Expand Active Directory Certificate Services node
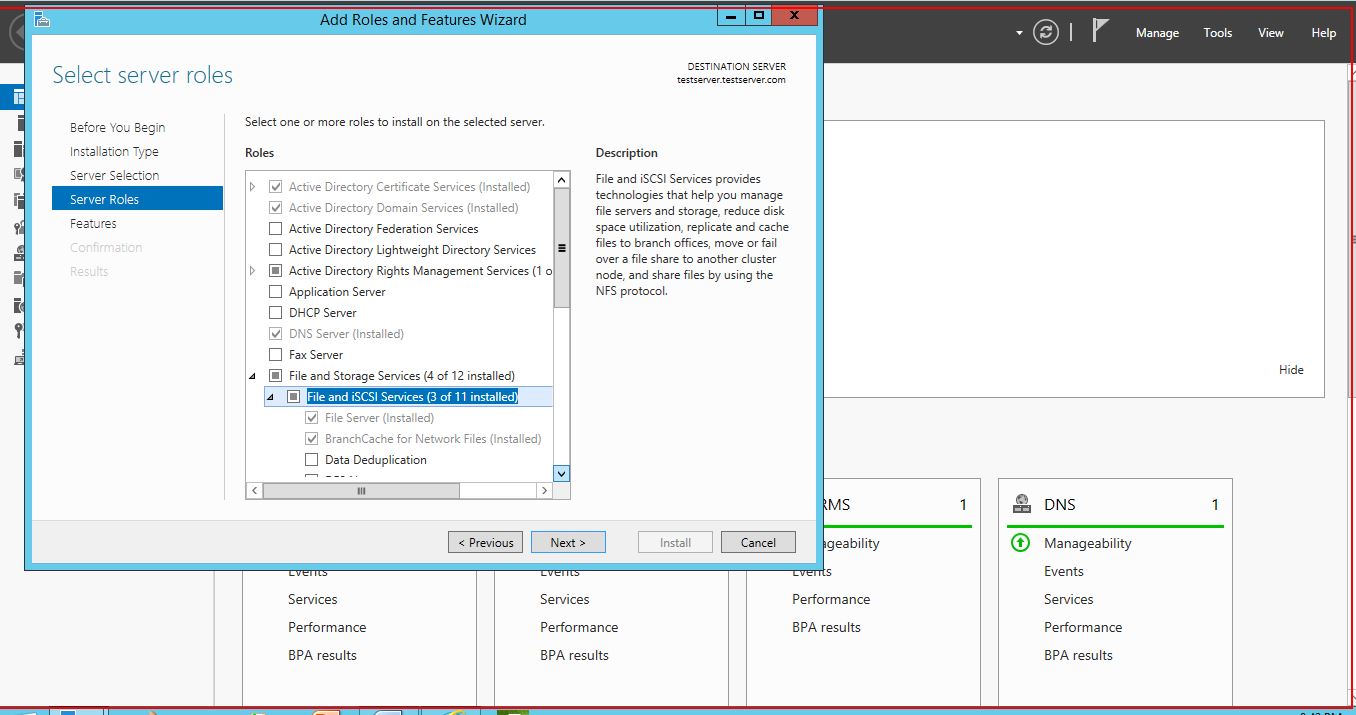 [x=253, y=187]
